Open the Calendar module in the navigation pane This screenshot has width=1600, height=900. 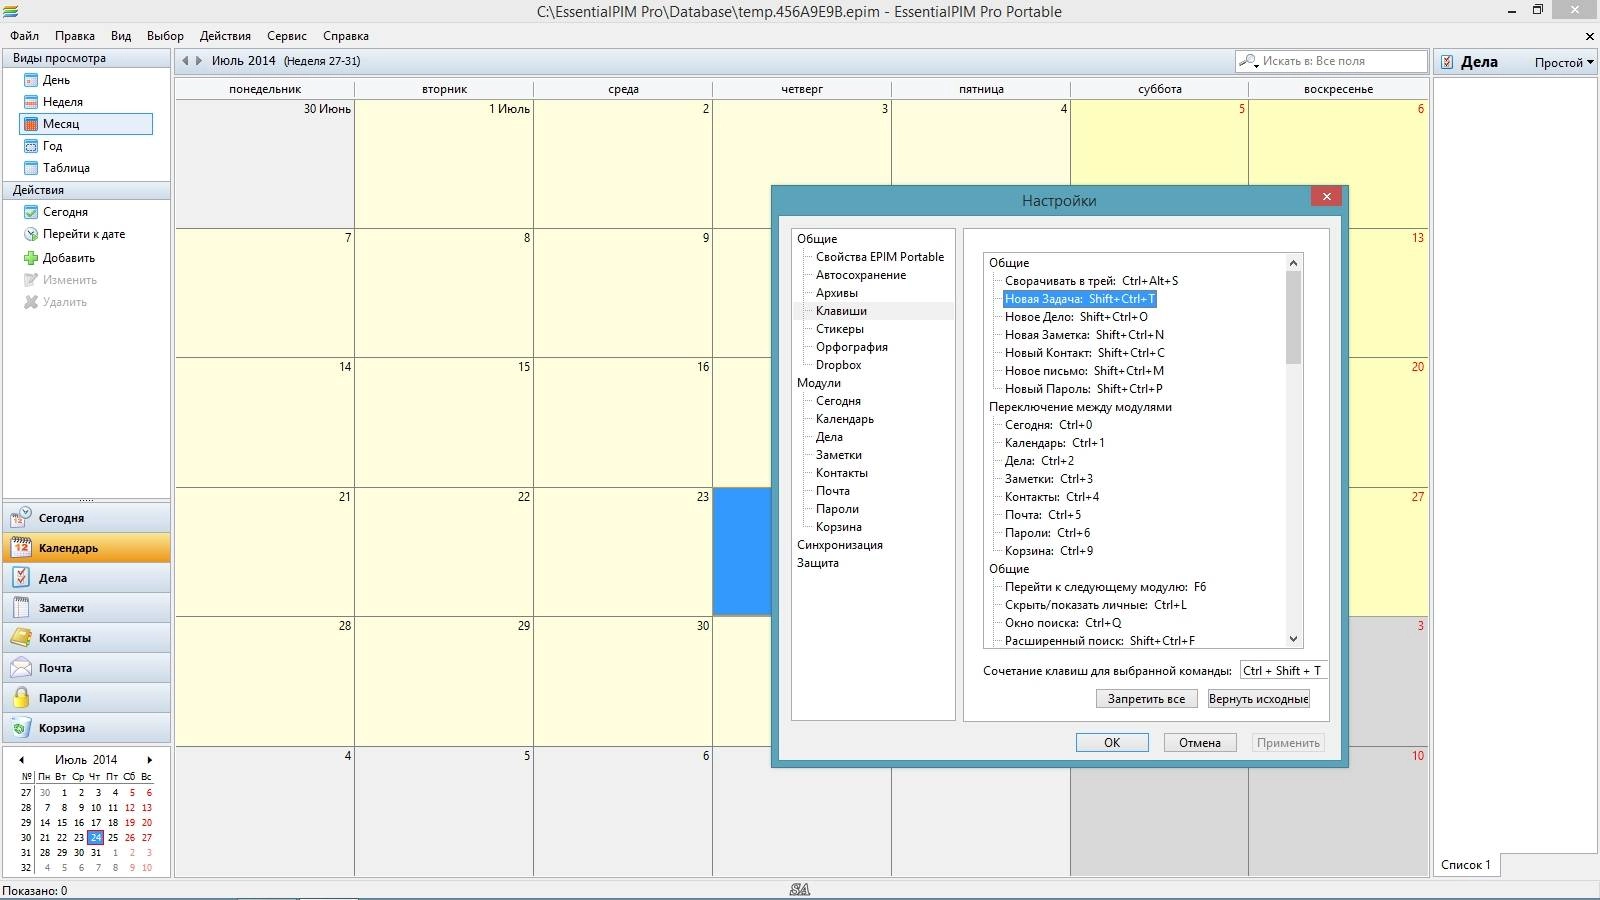[x=87, y=548]
